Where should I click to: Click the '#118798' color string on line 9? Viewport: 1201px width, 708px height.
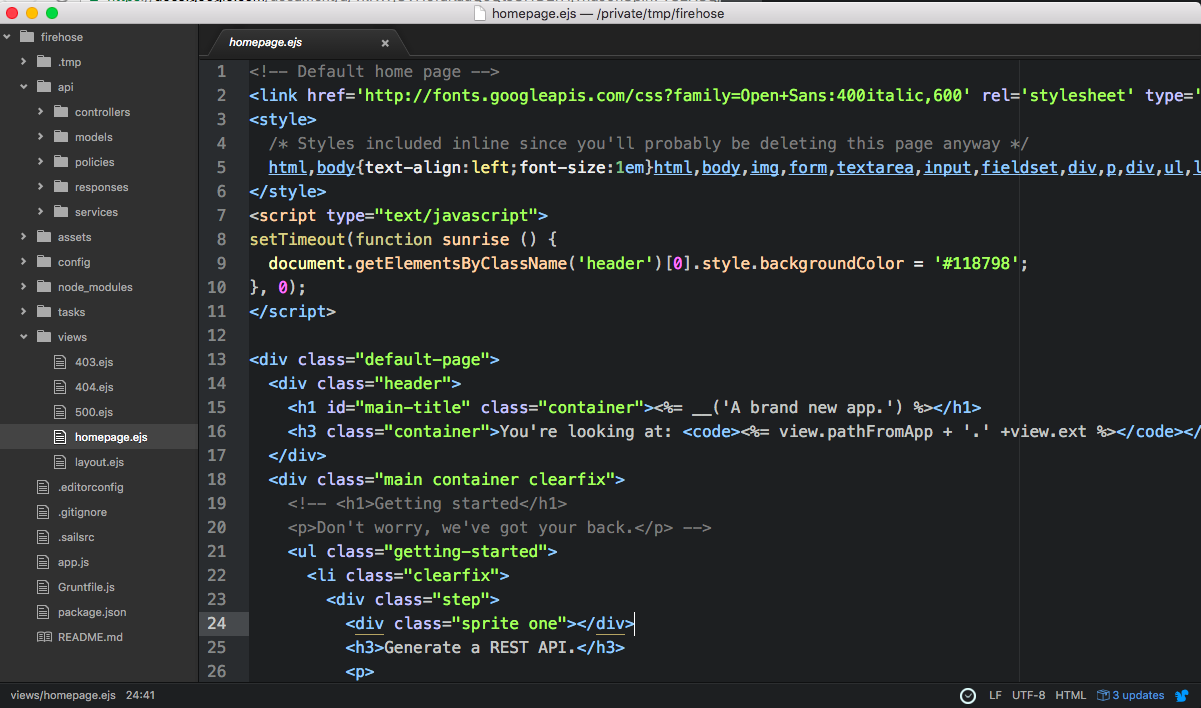(976, 263)
